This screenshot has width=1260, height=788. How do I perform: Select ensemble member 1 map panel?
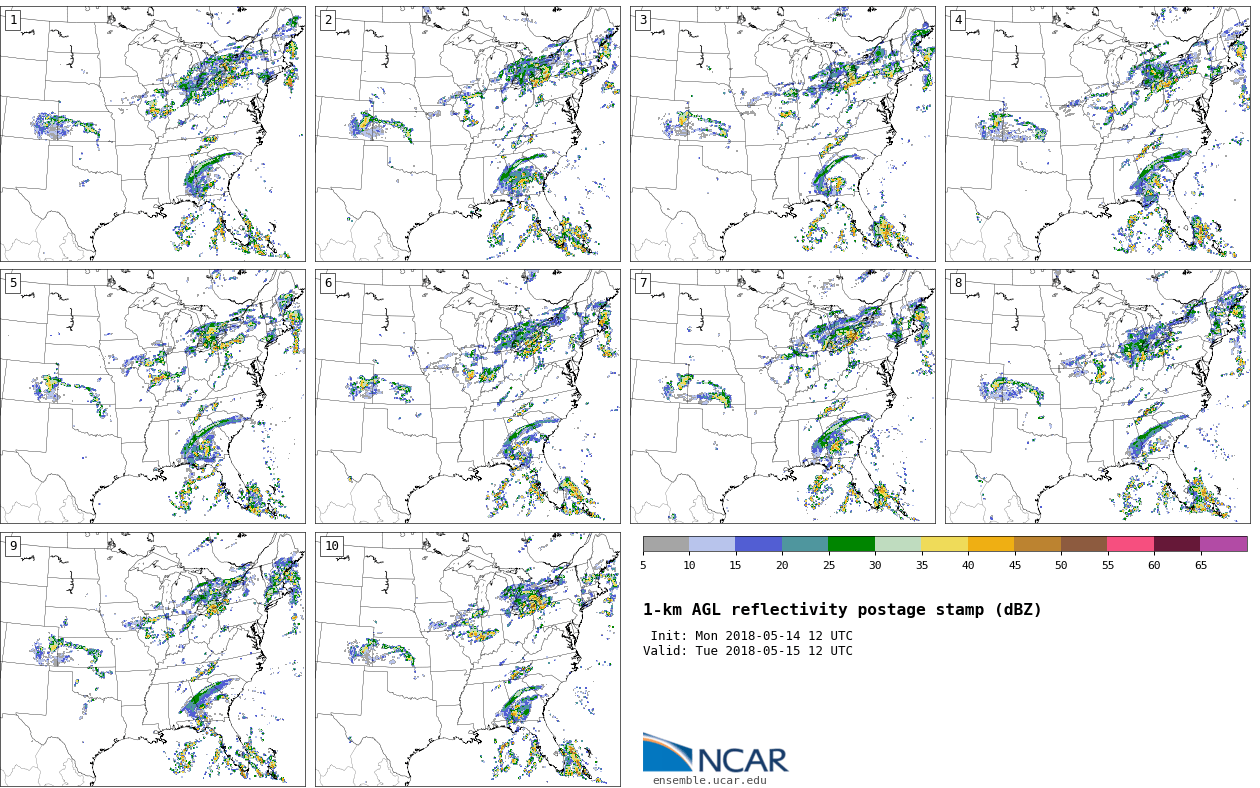[152, 134]
